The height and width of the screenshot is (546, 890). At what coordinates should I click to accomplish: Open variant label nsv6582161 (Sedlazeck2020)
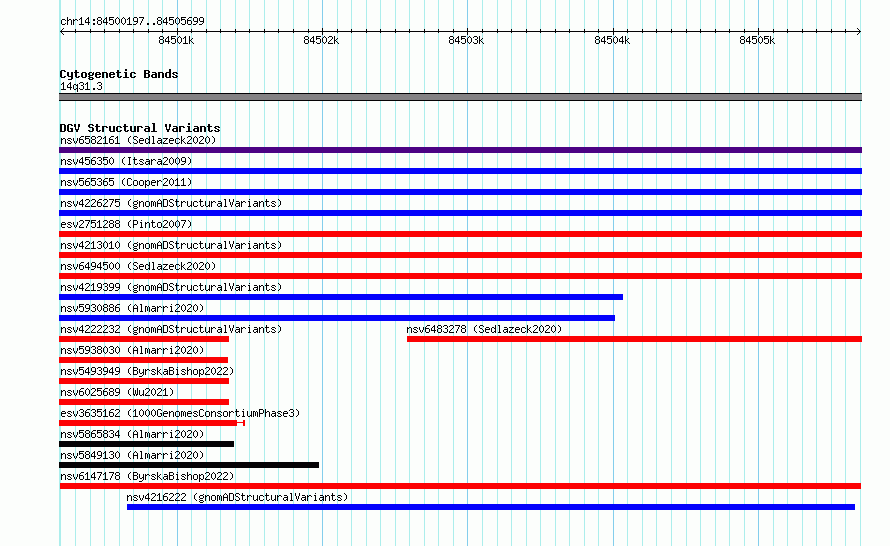pos(138,140)
